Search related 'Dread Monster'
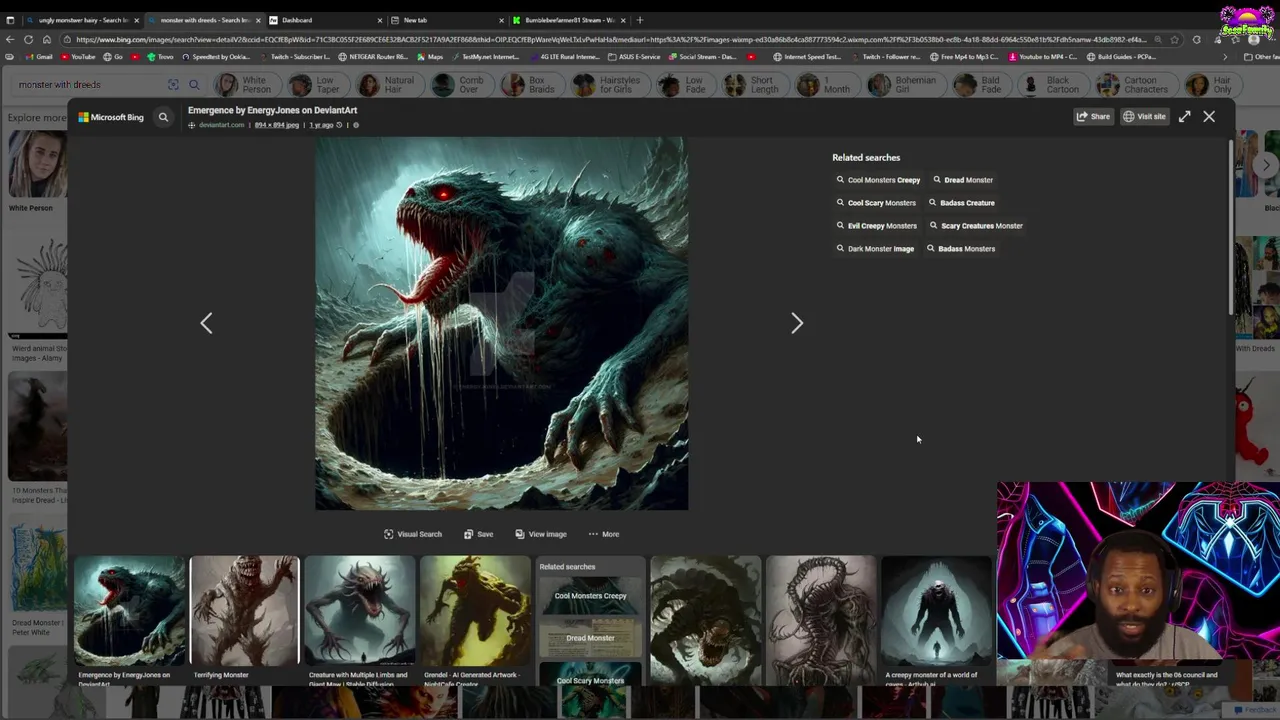Screen dimensions: 1280x720 pos(963,180)
